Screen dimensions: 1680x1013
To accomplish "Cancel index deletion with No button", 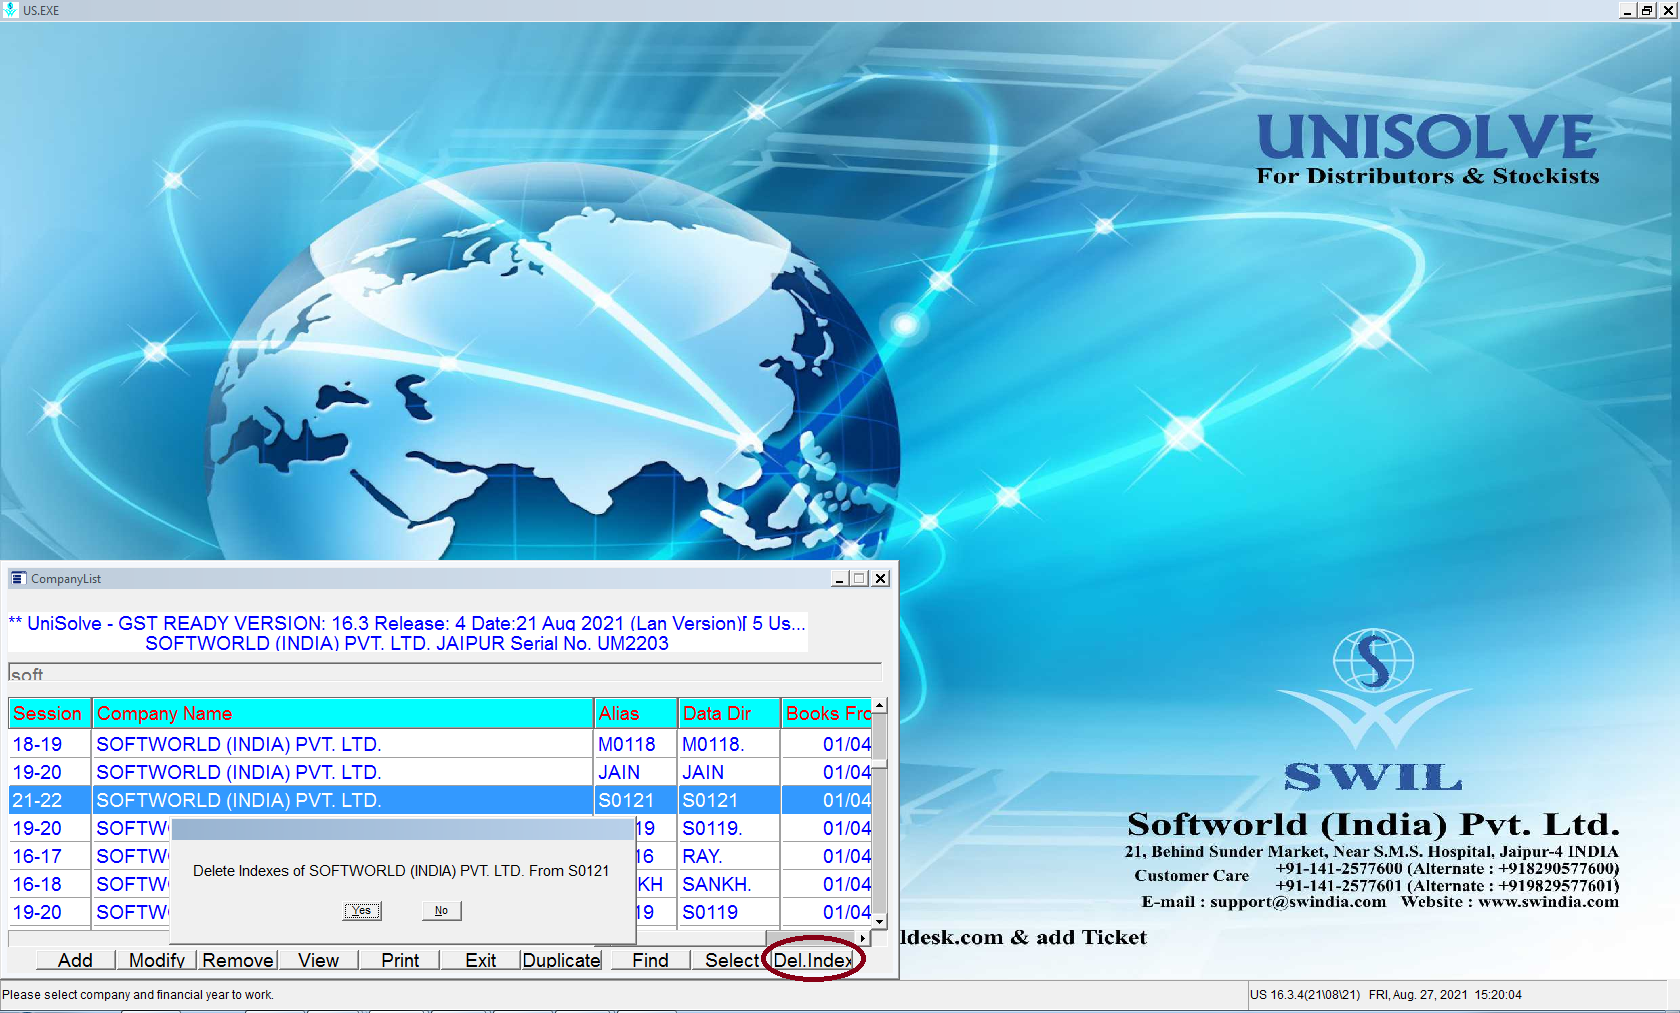I will point(441,910).
